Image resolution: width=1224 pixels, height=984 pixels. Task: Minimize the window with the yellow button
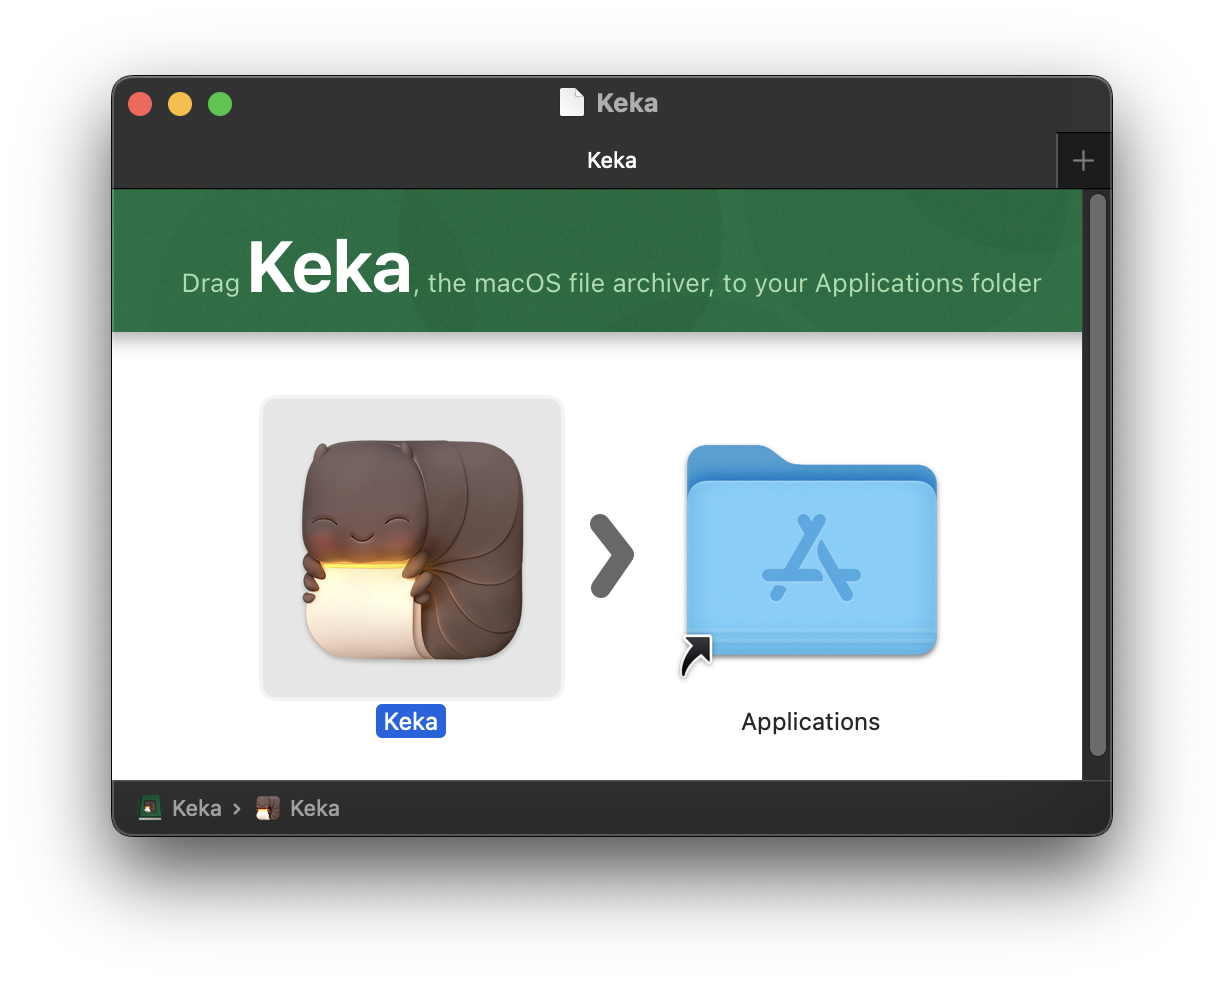click(180, 104)
